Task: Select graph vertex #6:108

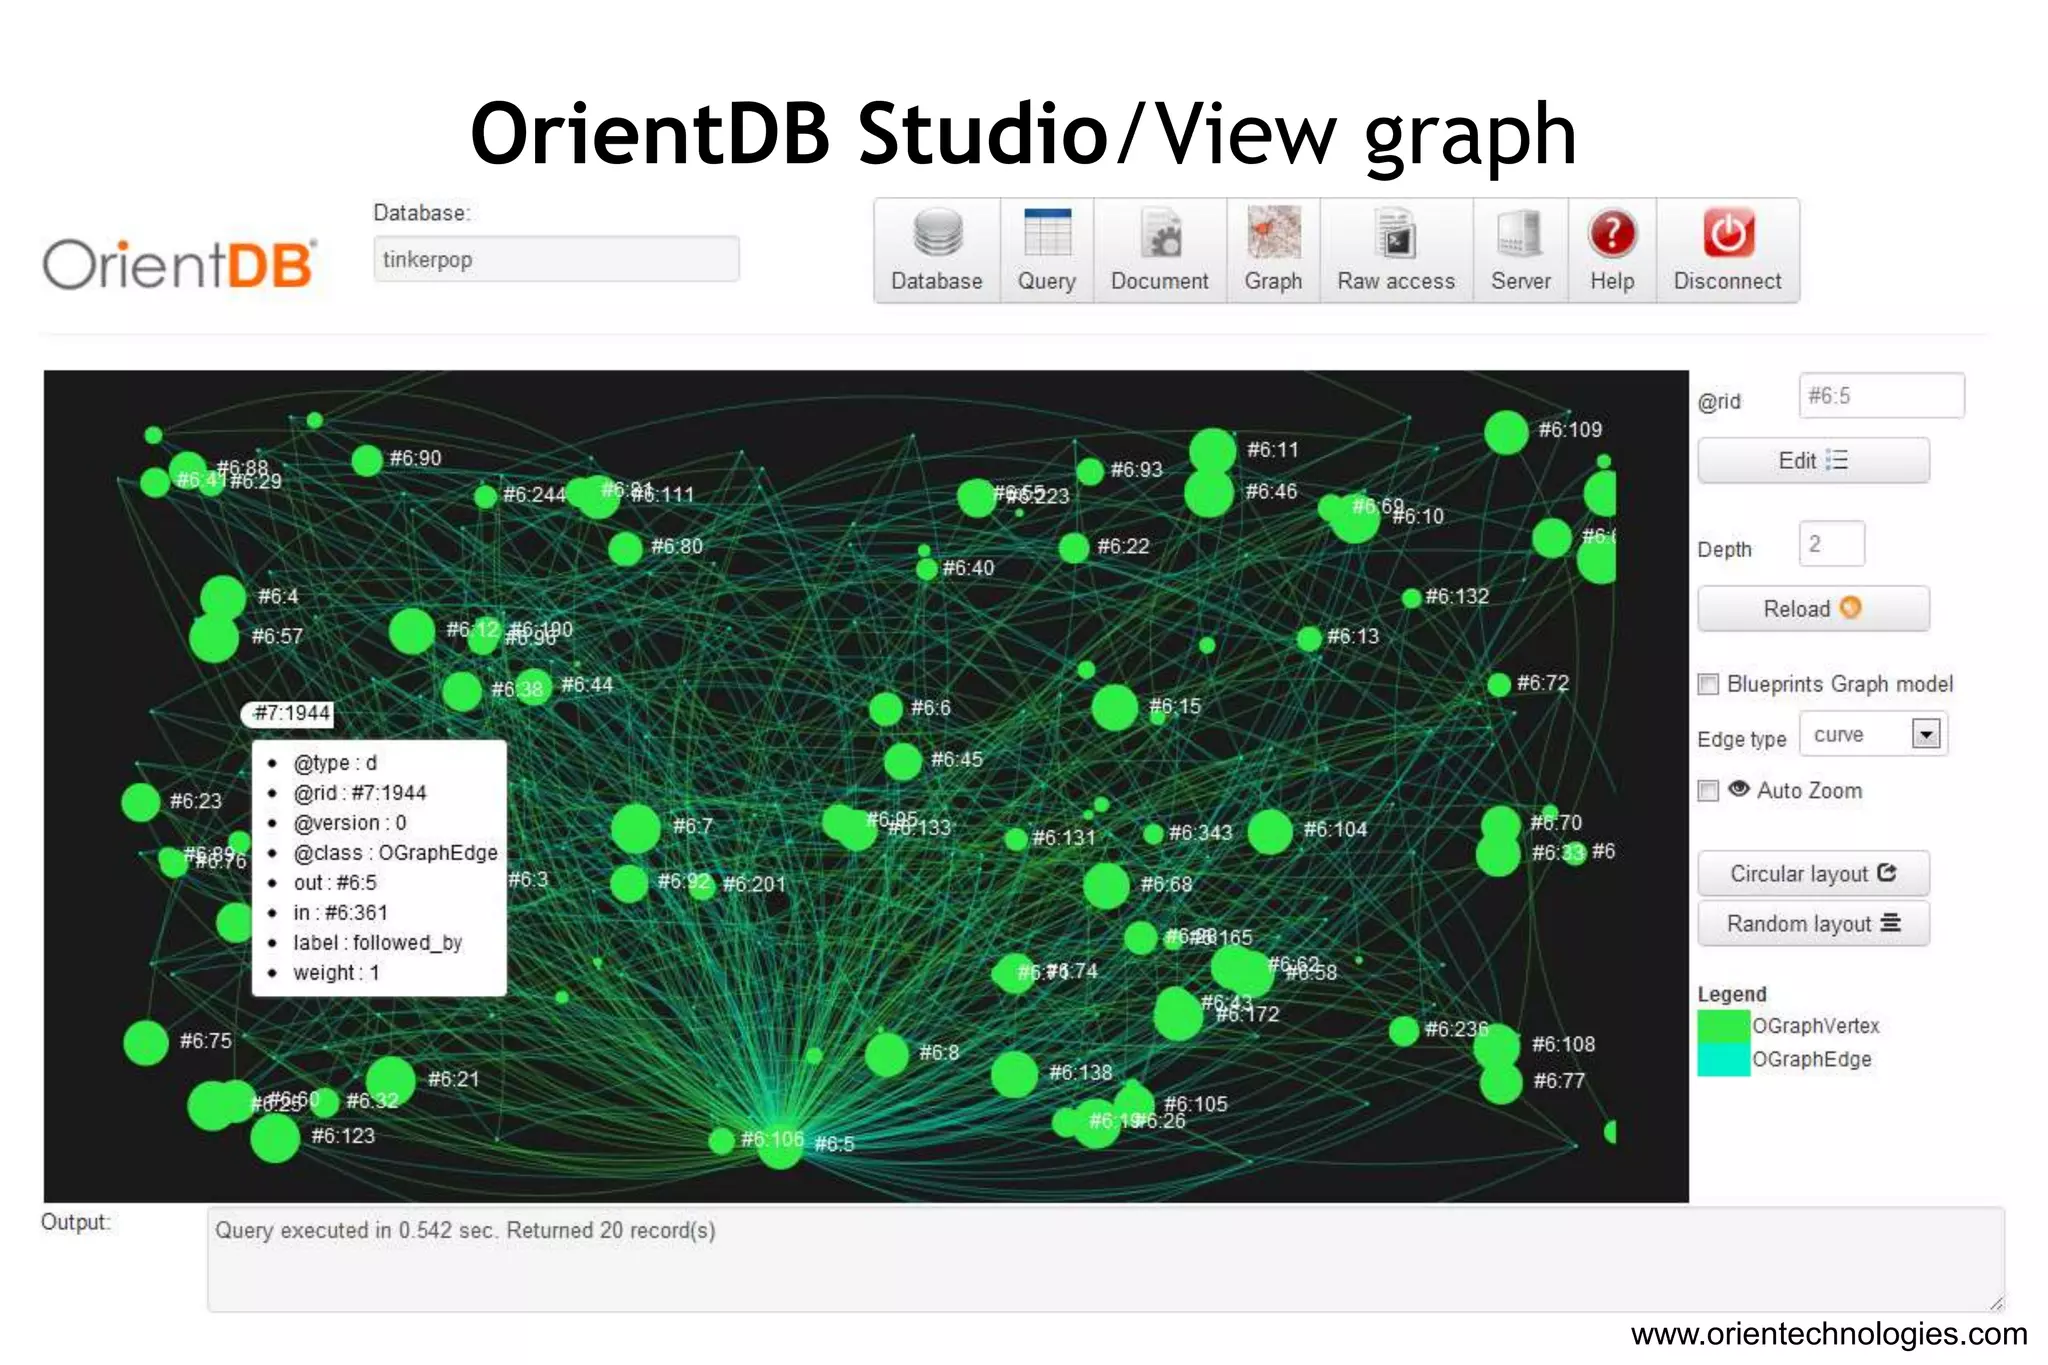Action: click(x=1497, y=1047)
